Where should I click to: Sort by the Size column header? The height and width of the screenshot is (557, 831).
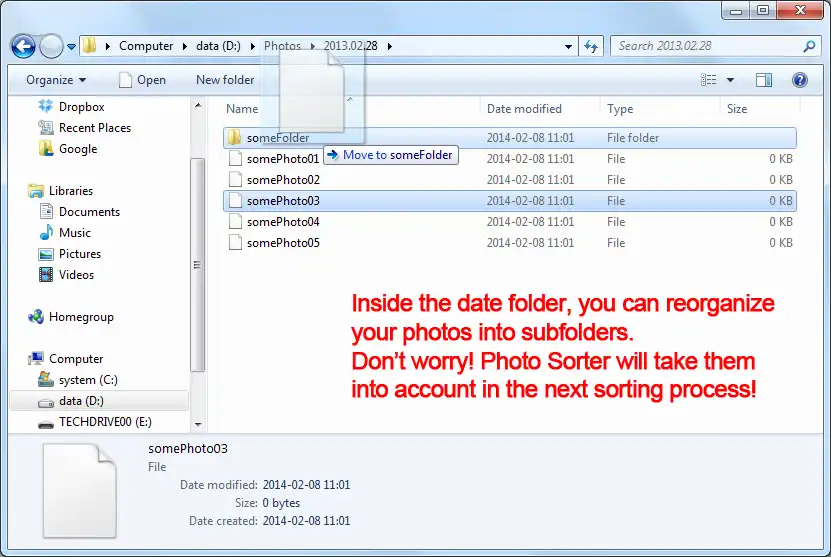coord(737,109)
